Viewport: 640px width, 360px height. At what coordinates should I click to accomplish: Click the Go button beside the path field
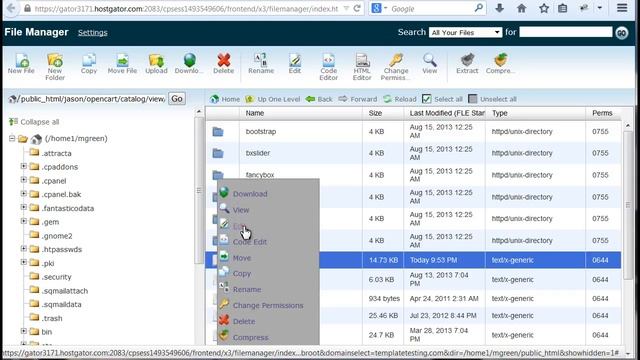click(177, 99)
